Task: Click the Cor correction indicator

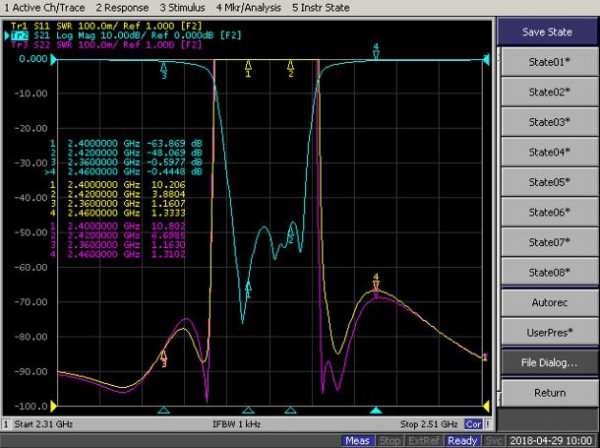Action: coord(473,424)
